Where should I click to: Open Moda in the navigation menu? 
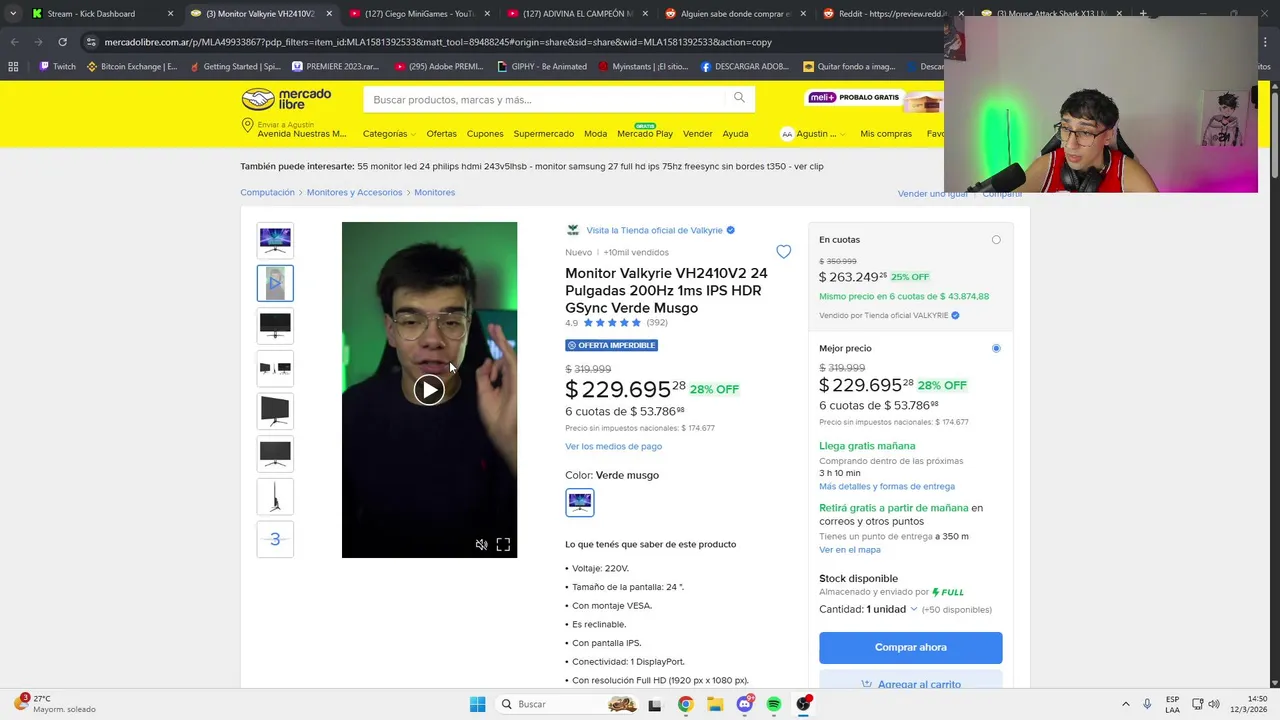point(595,134)
